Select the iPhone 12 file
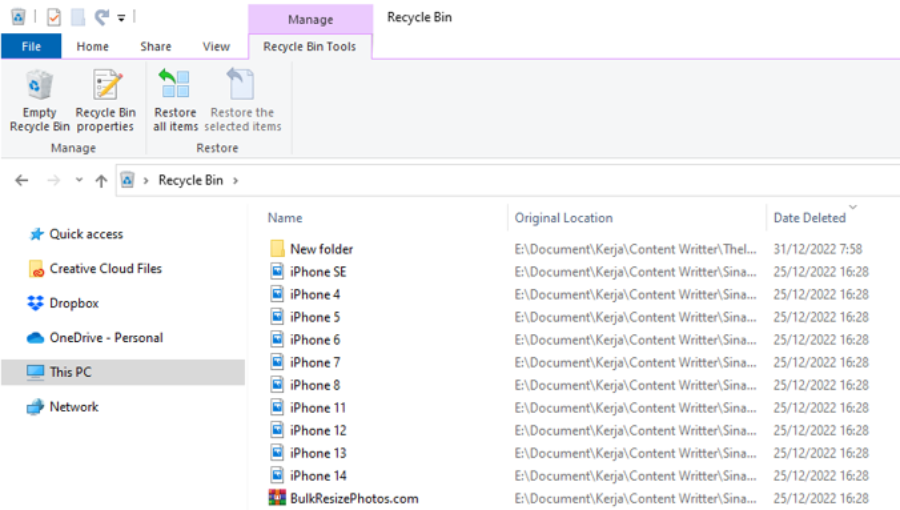 (318, 430)
